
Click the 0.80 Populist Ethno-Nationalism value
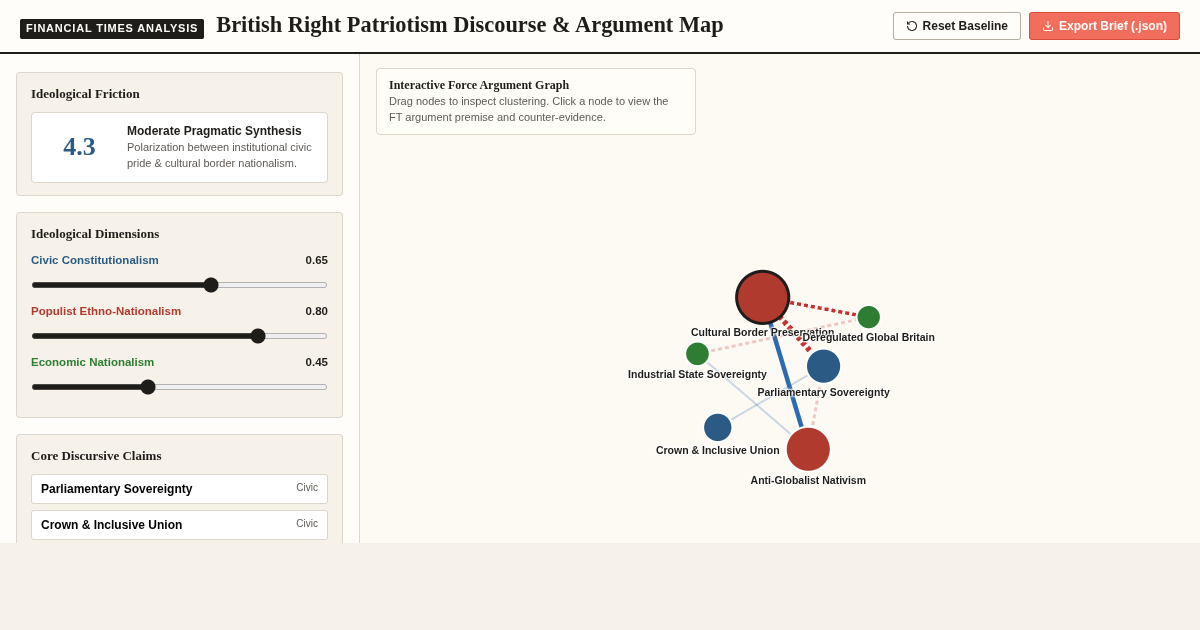coord(316,311)
